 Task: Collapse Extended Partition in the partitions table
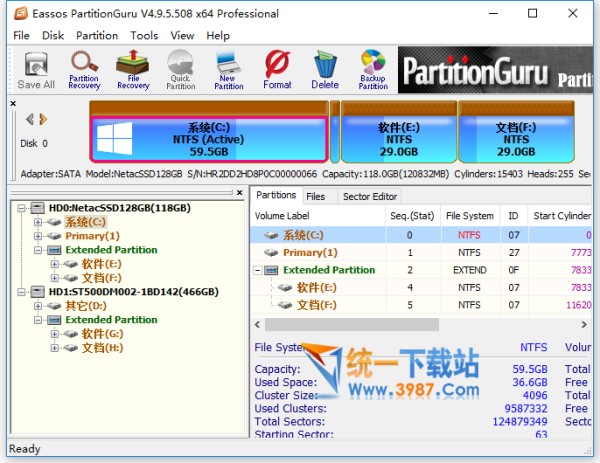coord(258,271)
